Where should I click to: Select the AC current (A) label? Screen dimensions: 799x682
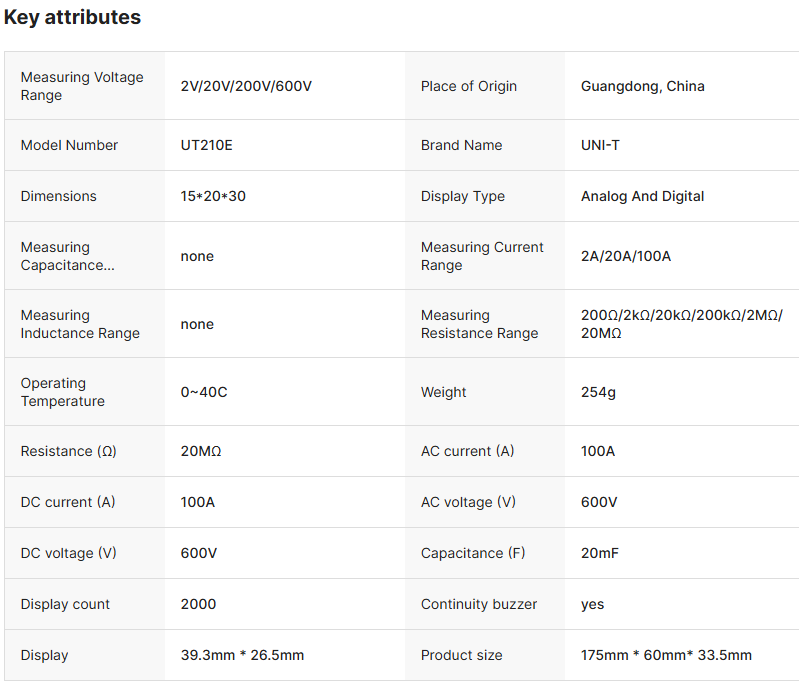(x=467, y=451)
